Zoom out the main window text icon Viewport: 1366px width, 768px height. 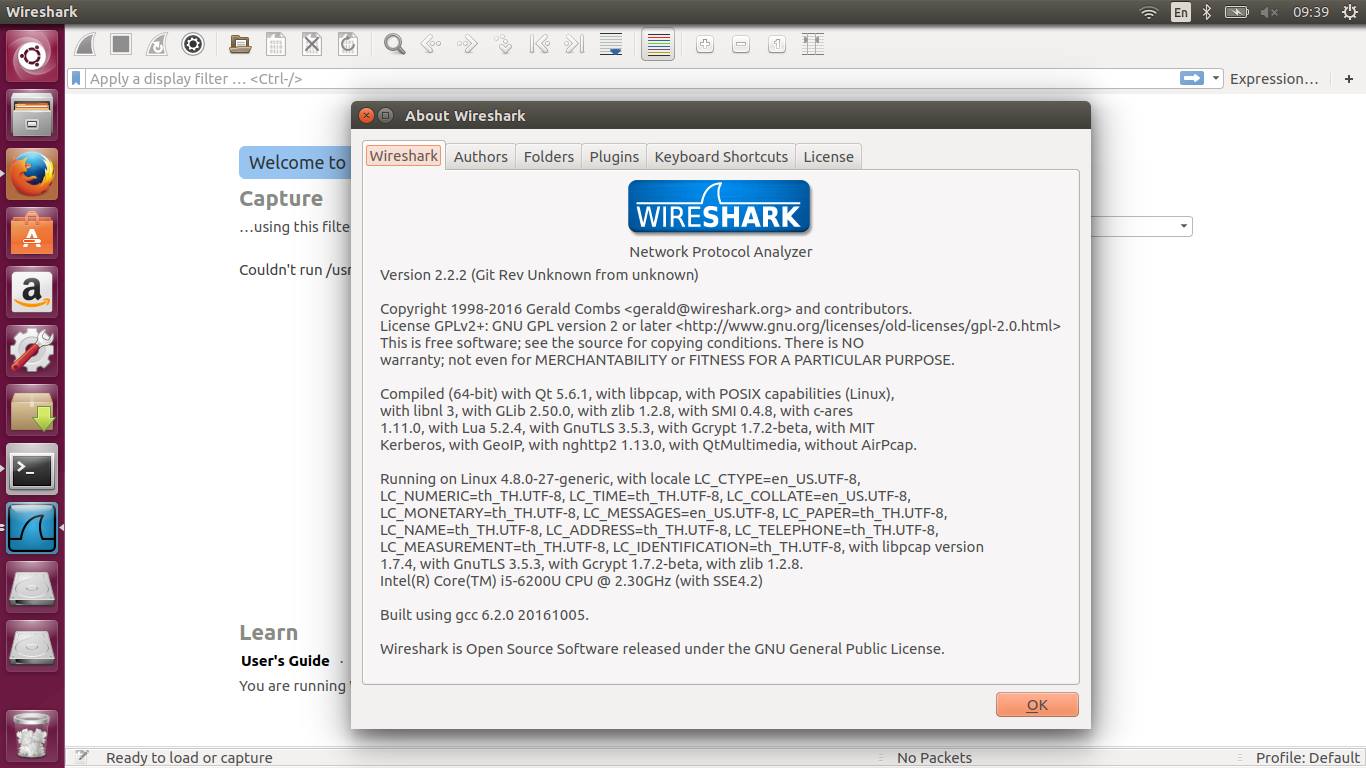click(741, 44)
